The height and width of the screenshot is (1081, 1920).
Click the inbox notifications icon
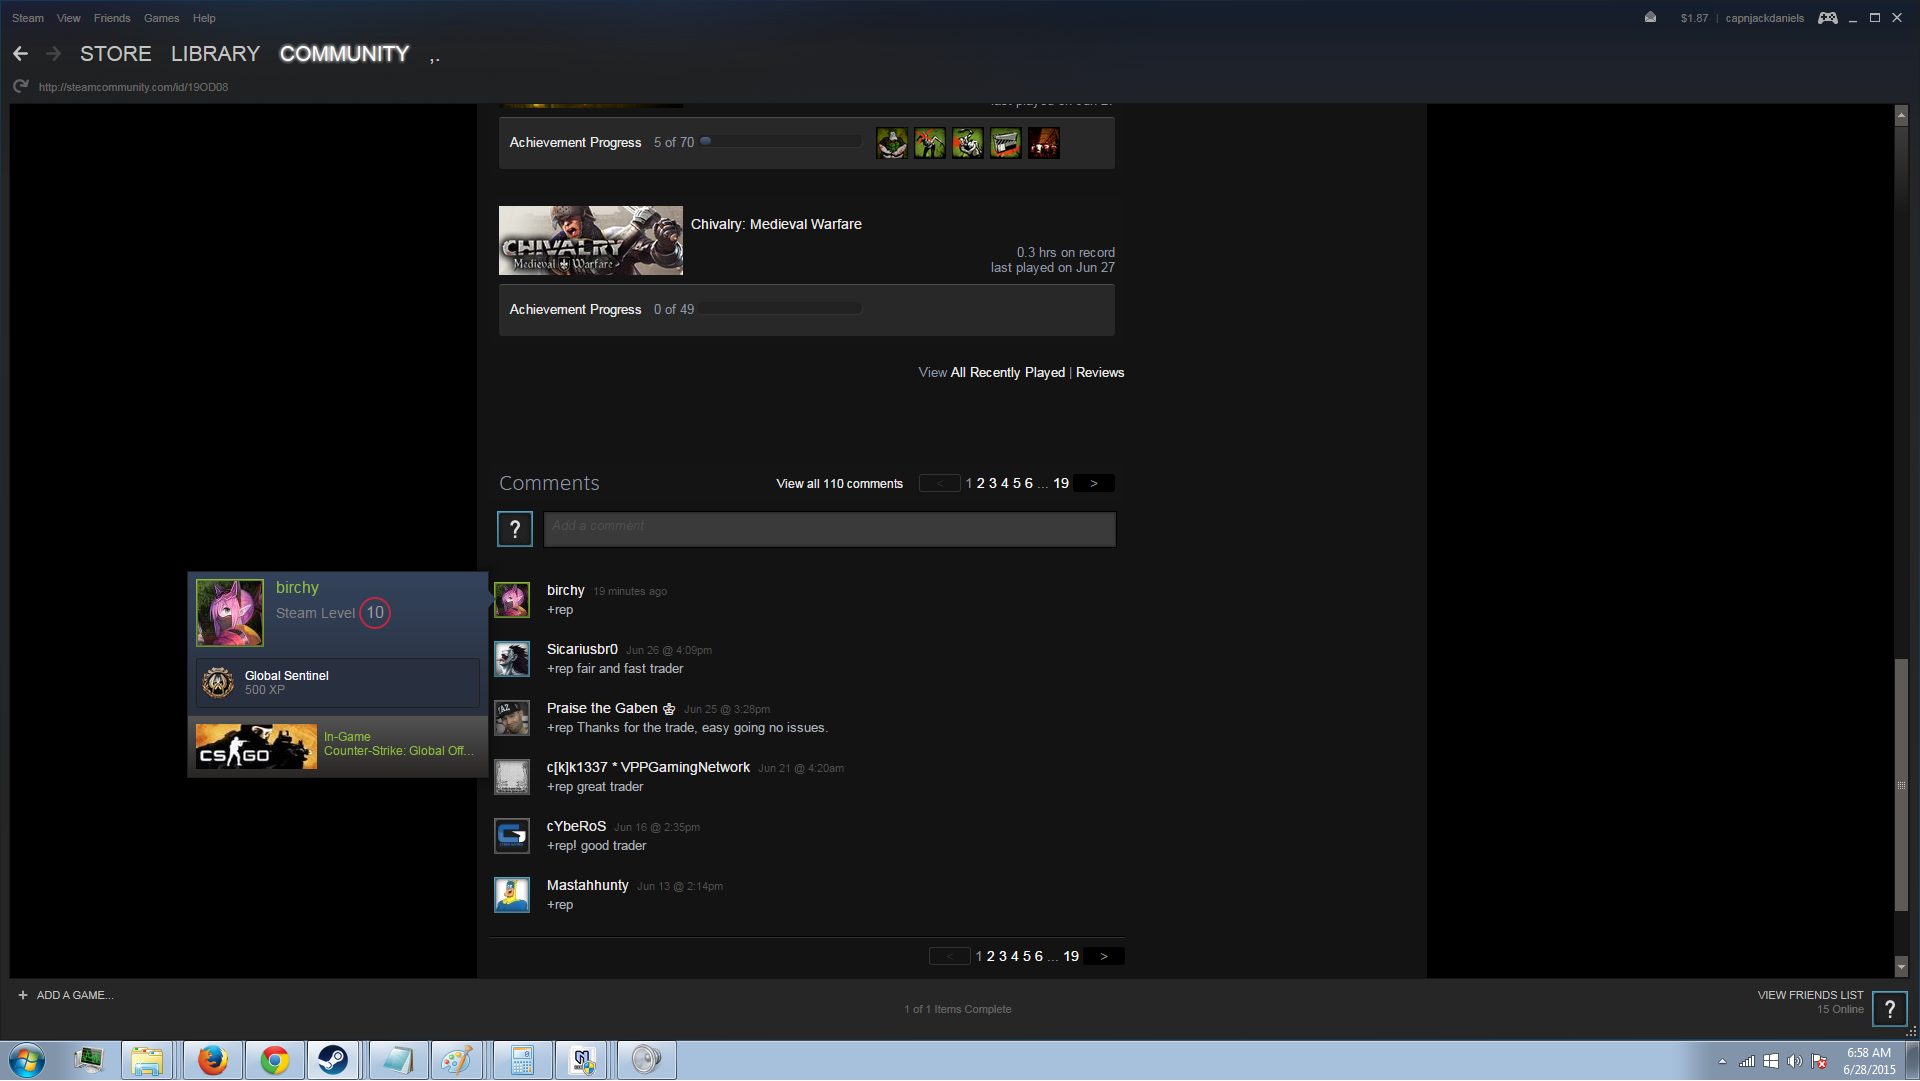1650,18
